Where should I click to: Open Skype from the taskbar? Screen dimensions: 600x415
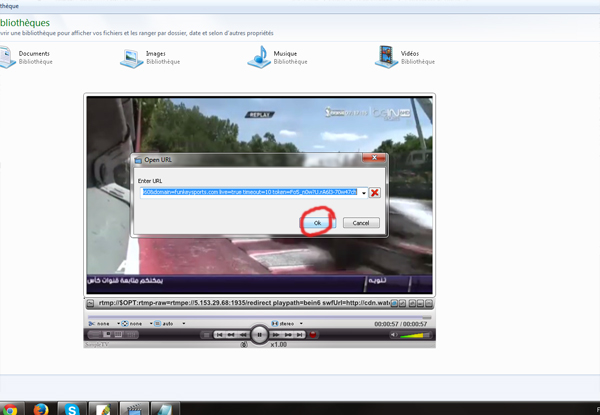click(x=72, y=409)
